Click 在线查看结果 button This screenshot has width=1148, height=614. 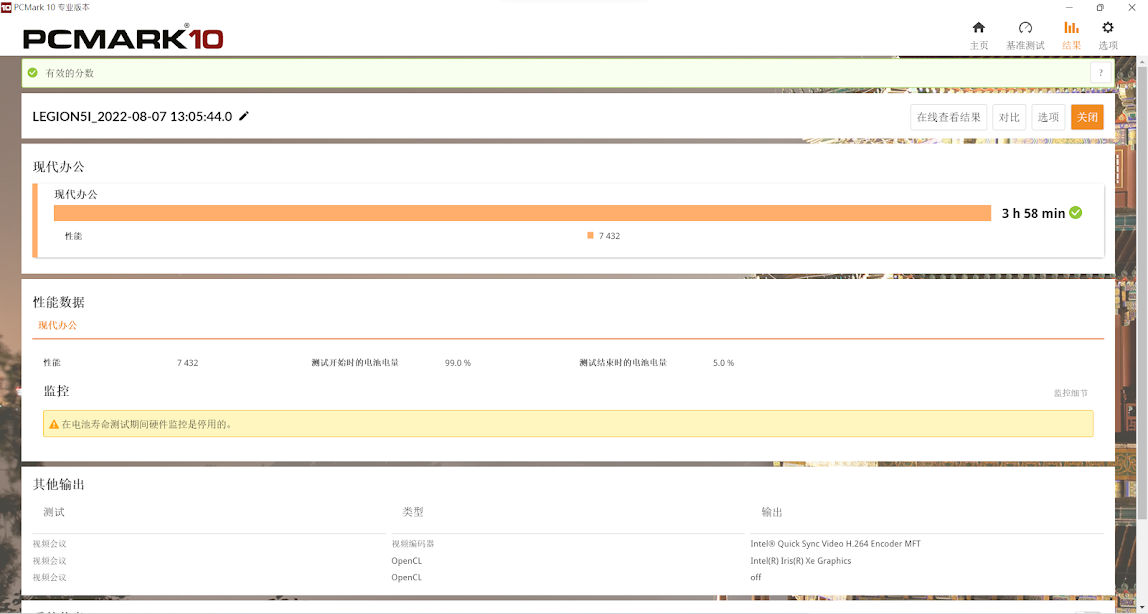click(x=949, y=117)
